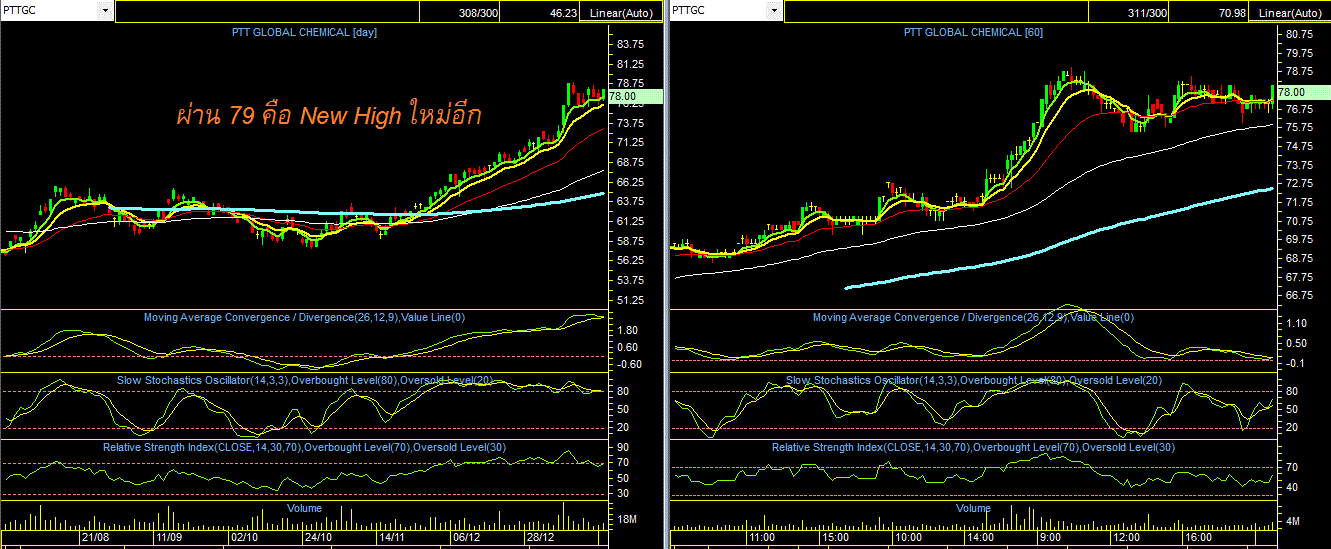
Task: Click the 4M volume scale label on 60-minute chart
Action: [x=1292, y=522]
